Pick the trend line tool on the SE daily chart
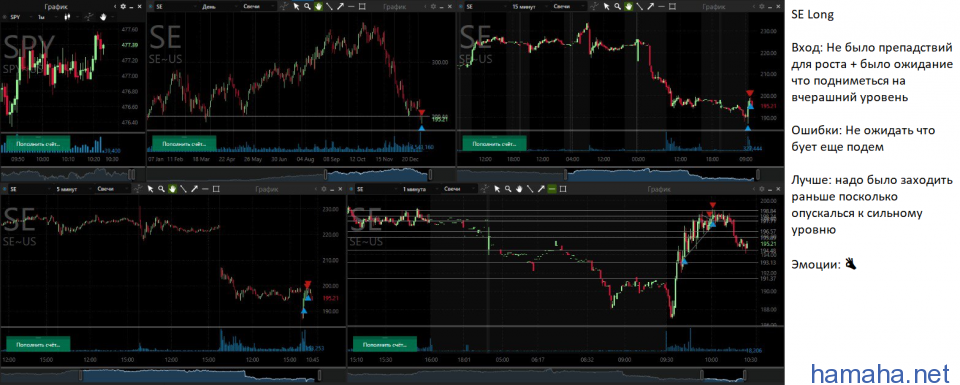This screenshot has height=385, width=960. (330, 7)
